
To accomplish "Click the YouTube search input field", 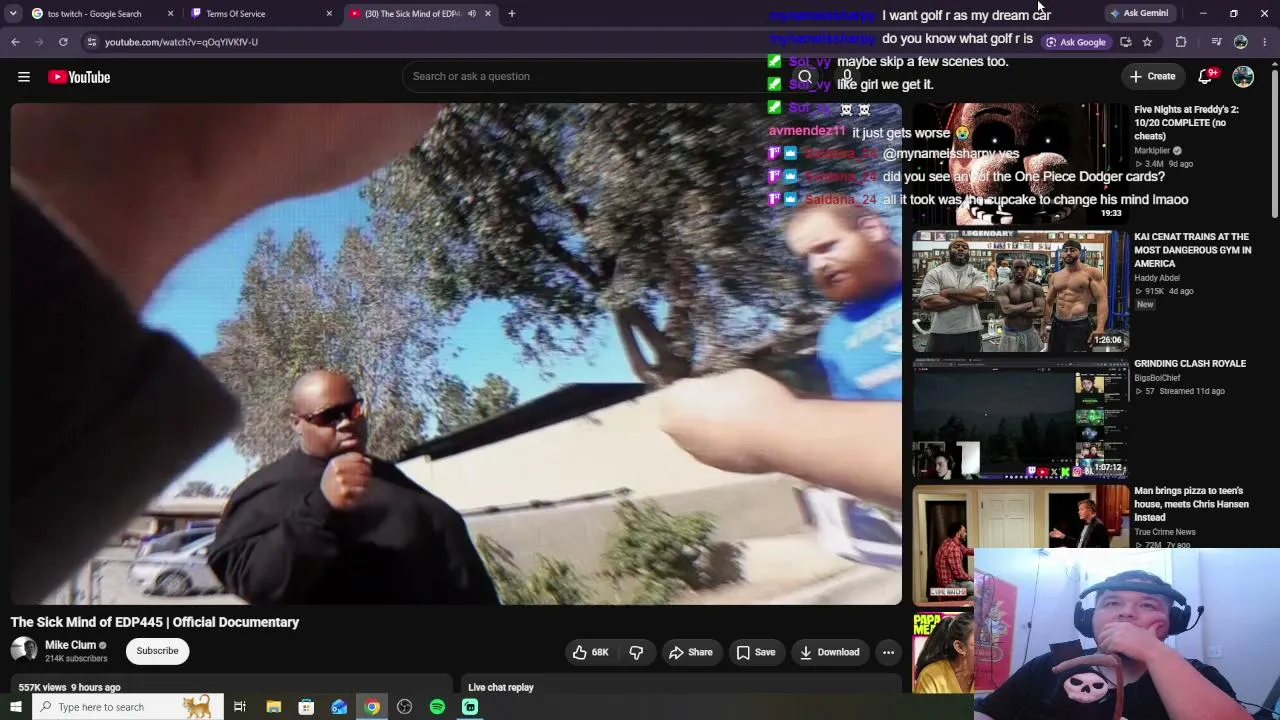I will tap(596, 76).
